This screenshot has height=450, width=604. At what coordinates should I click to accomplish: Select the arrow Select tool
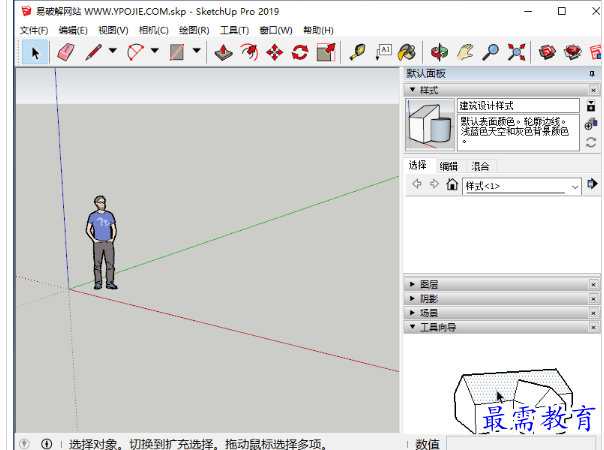(x=35, y=52)
